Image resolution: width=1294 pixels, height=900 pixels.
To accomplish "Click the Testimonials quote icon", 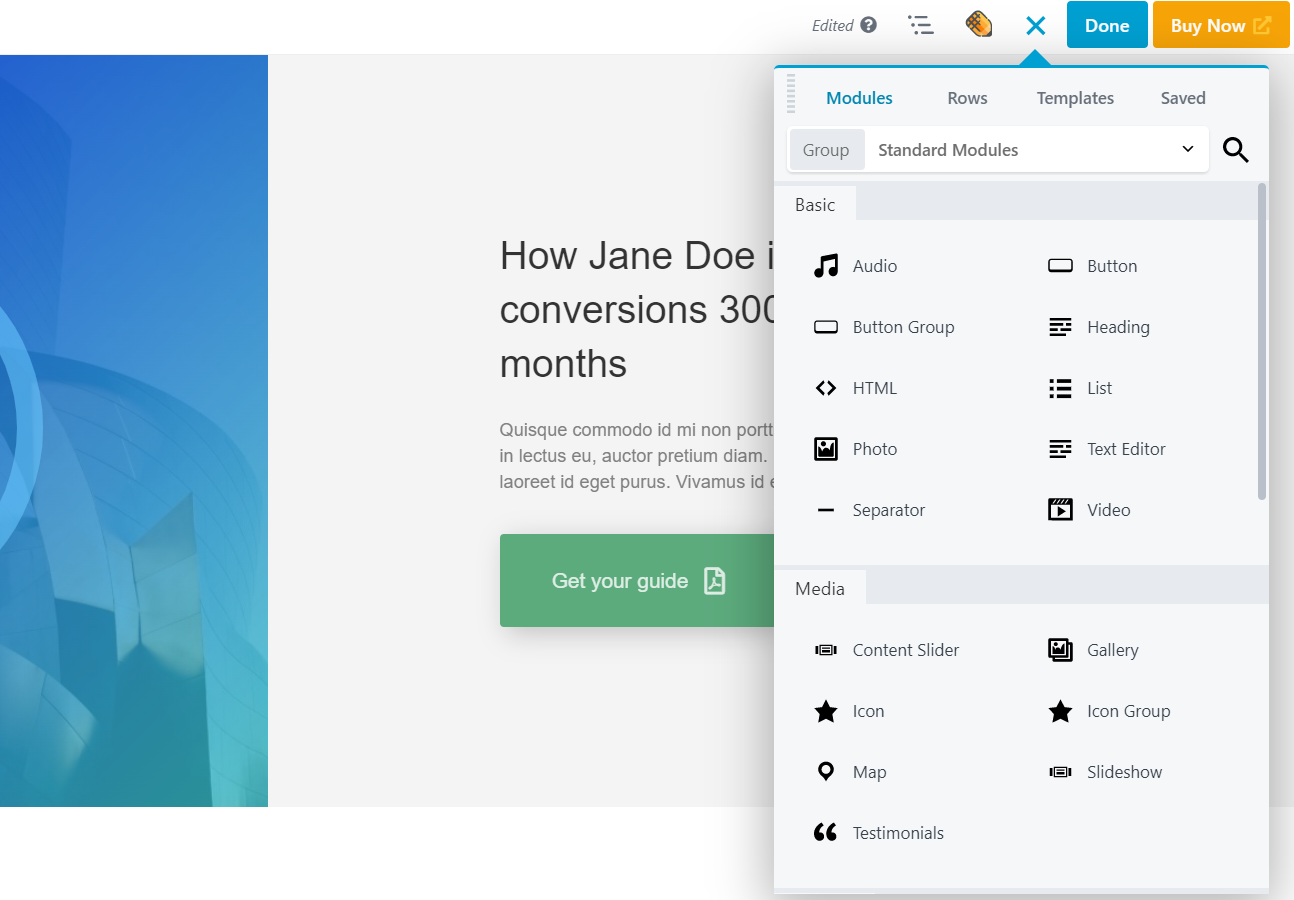I will pos(826,833).
